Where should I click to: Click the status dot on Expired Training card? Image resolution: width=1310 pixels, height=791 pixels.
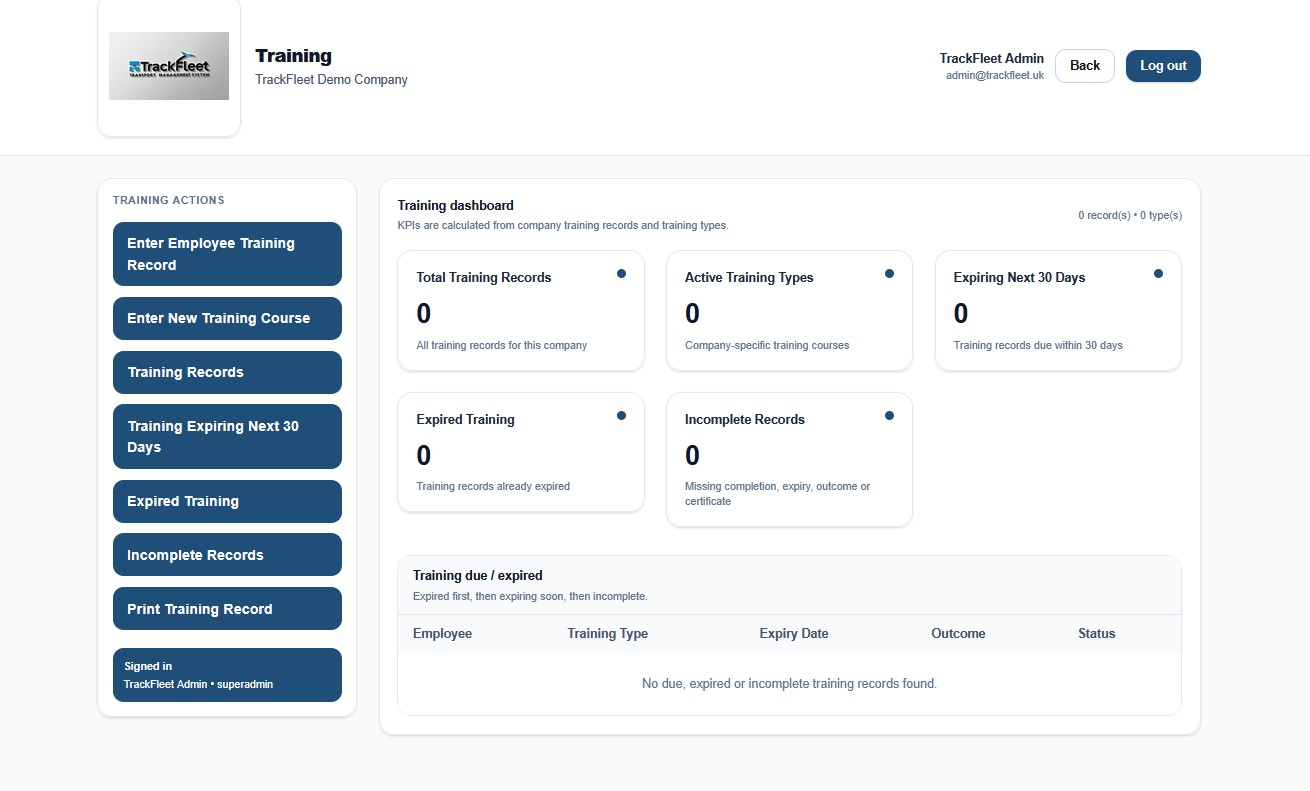tap(621, 414)
